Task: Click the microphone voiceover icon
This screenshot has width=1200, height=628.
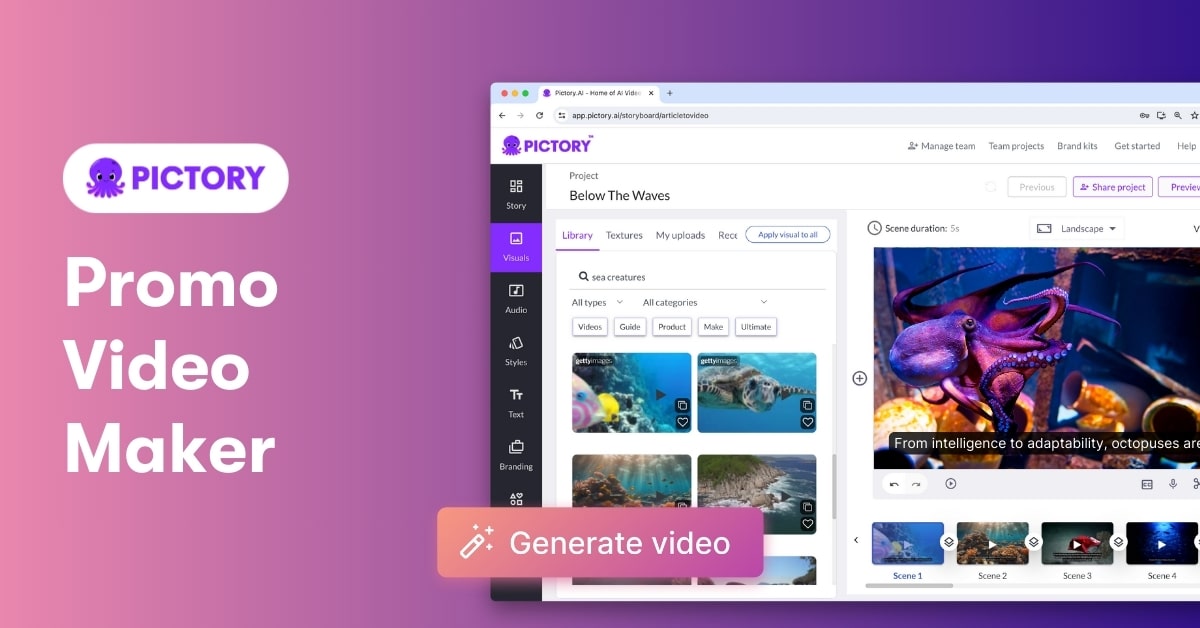Action: click(x=1172, y=484)
